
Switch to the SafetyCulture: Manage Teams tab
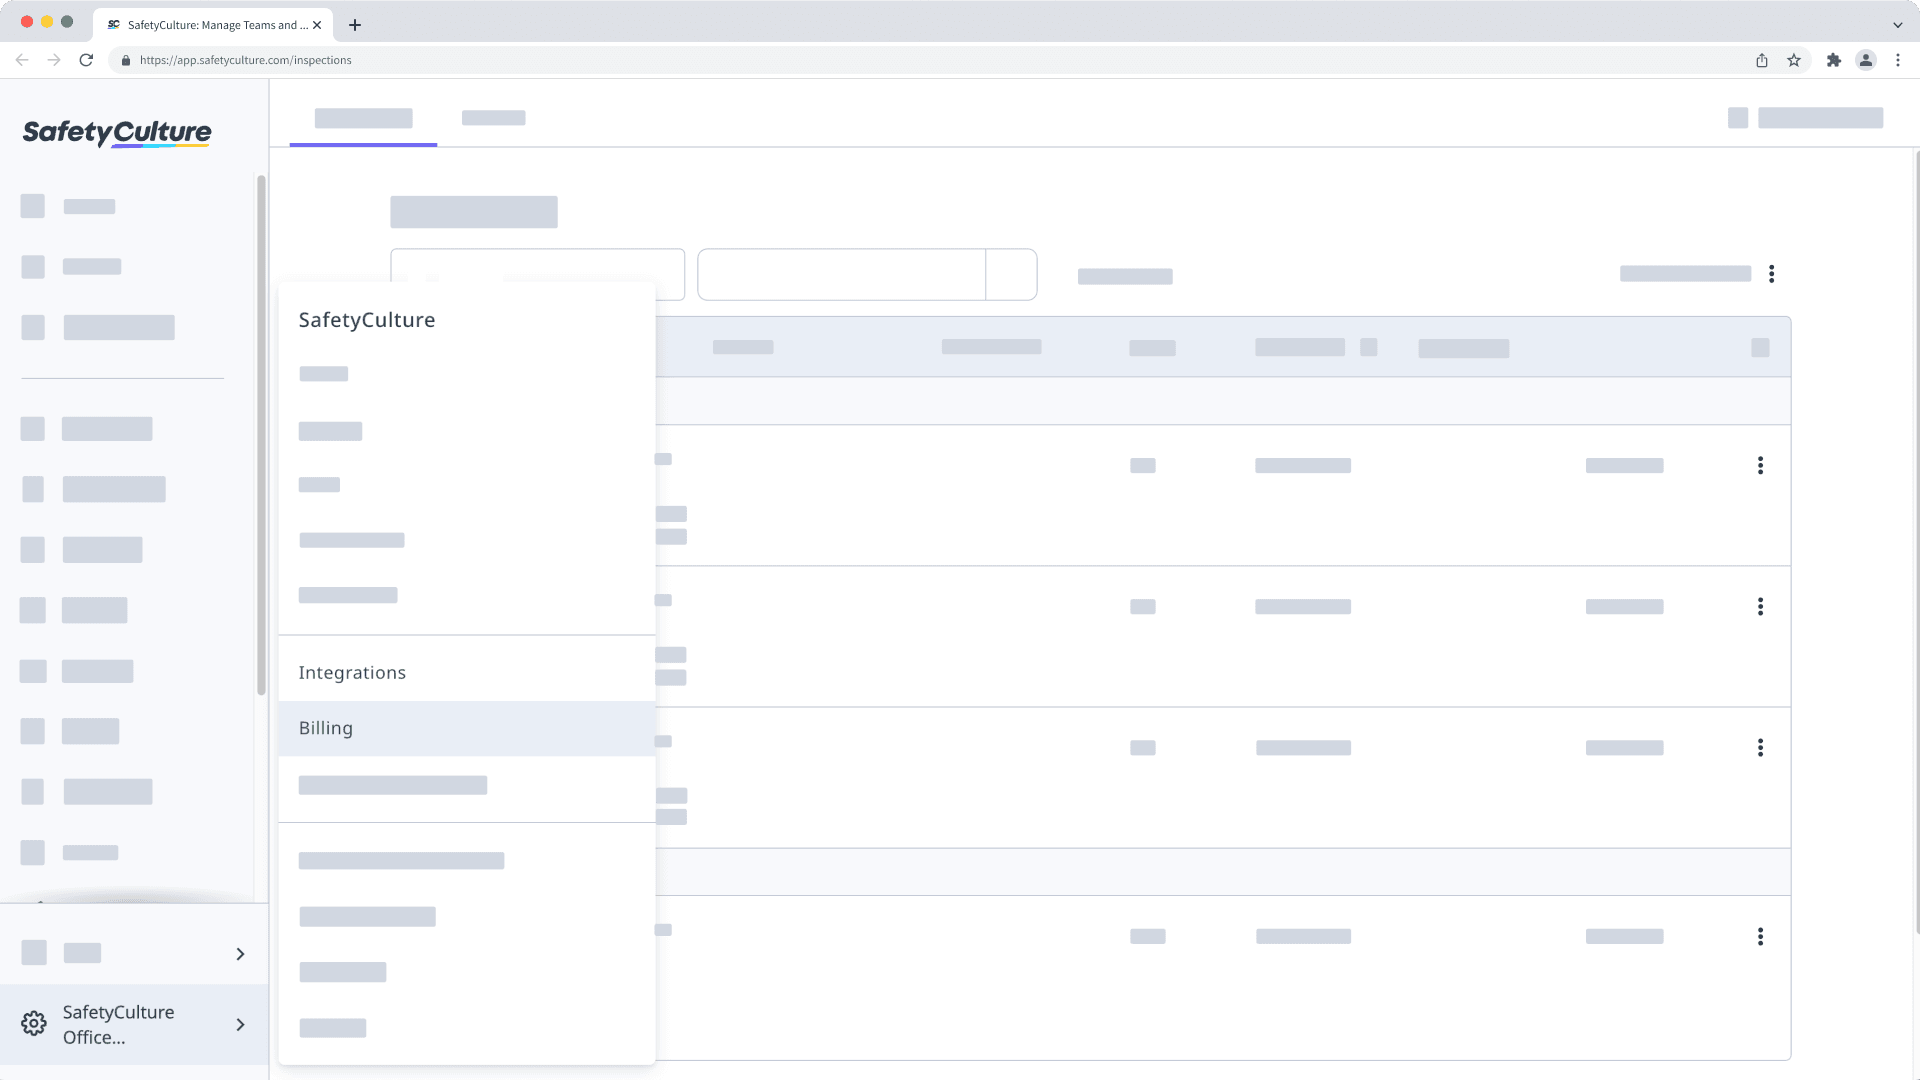(213, 25)
